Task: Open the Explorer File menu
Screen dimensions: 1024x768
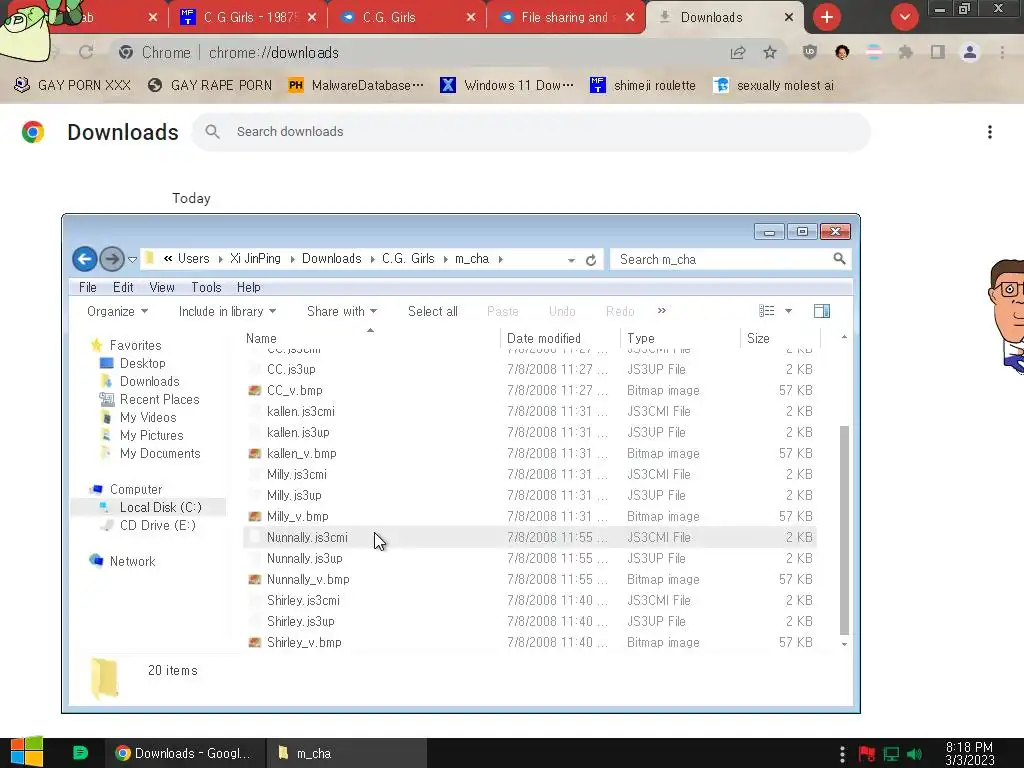Action: point(88,287)
